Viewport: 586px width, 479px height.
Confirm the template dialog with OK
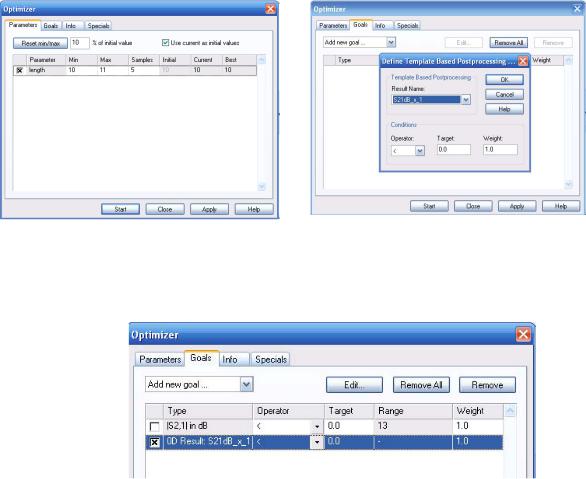click(504, 80)
